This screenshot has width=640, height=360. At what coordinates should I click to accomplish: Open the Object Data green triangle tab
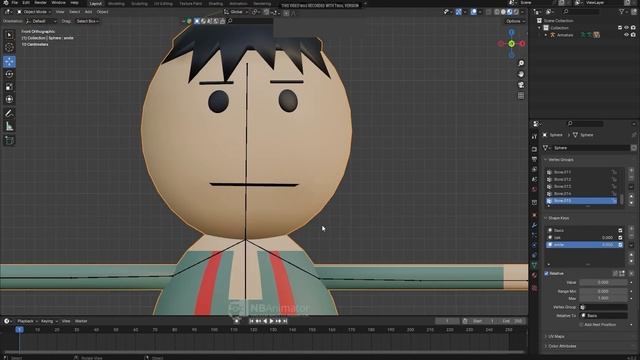tap(534, 266)
